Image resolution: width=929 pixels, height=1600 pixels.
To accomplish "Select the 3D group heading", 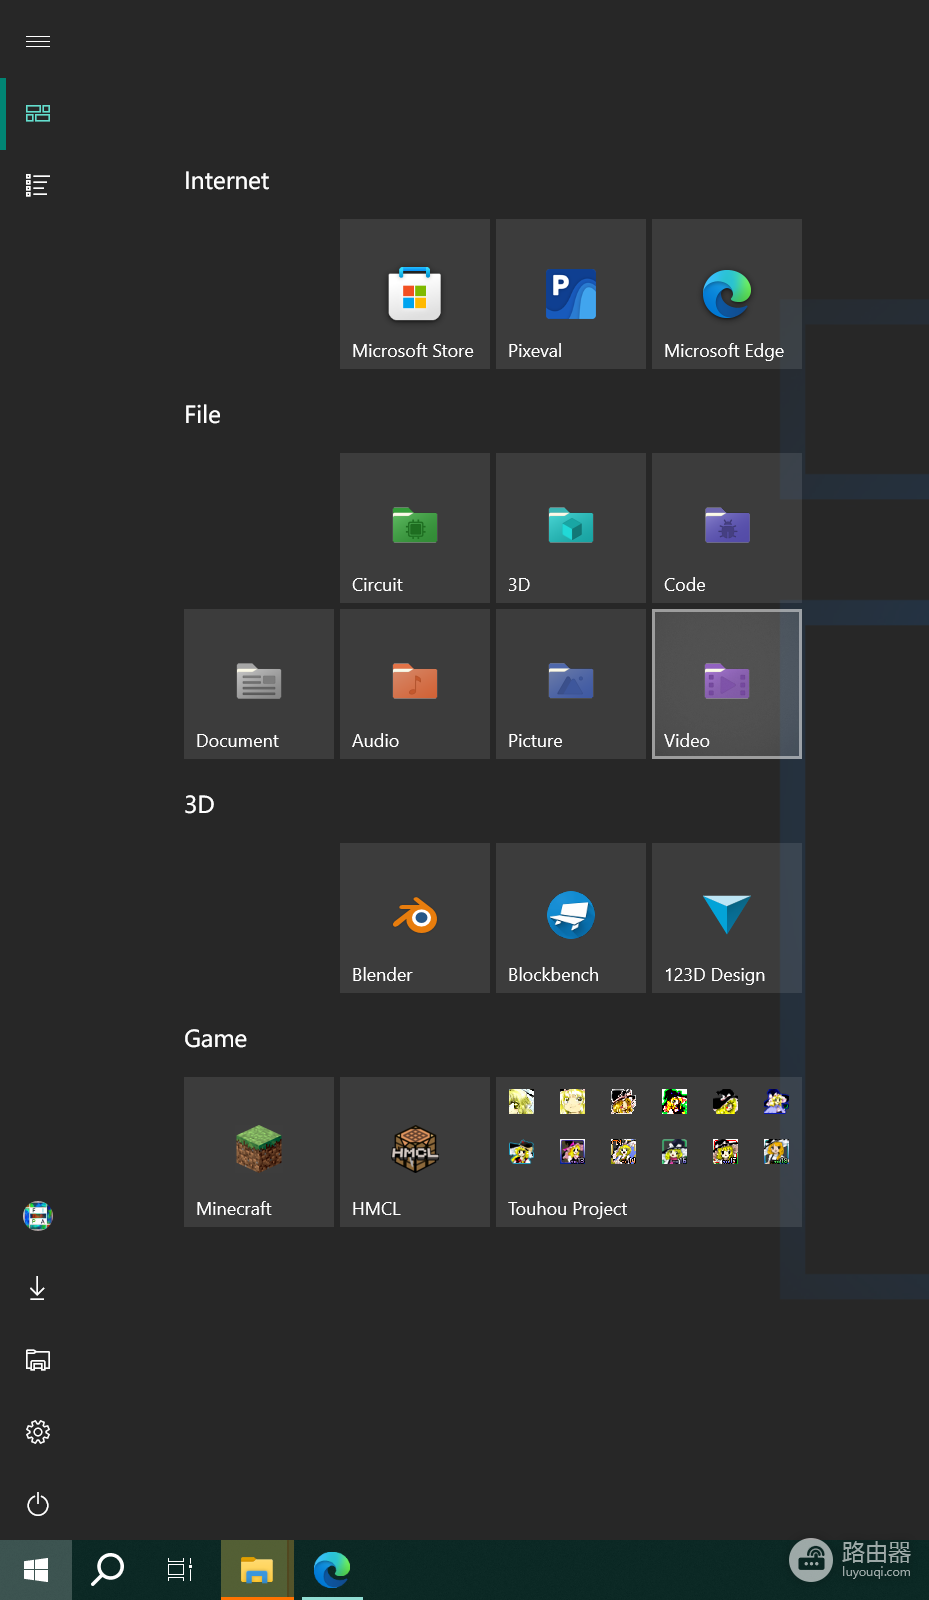I will click(199, 805).
